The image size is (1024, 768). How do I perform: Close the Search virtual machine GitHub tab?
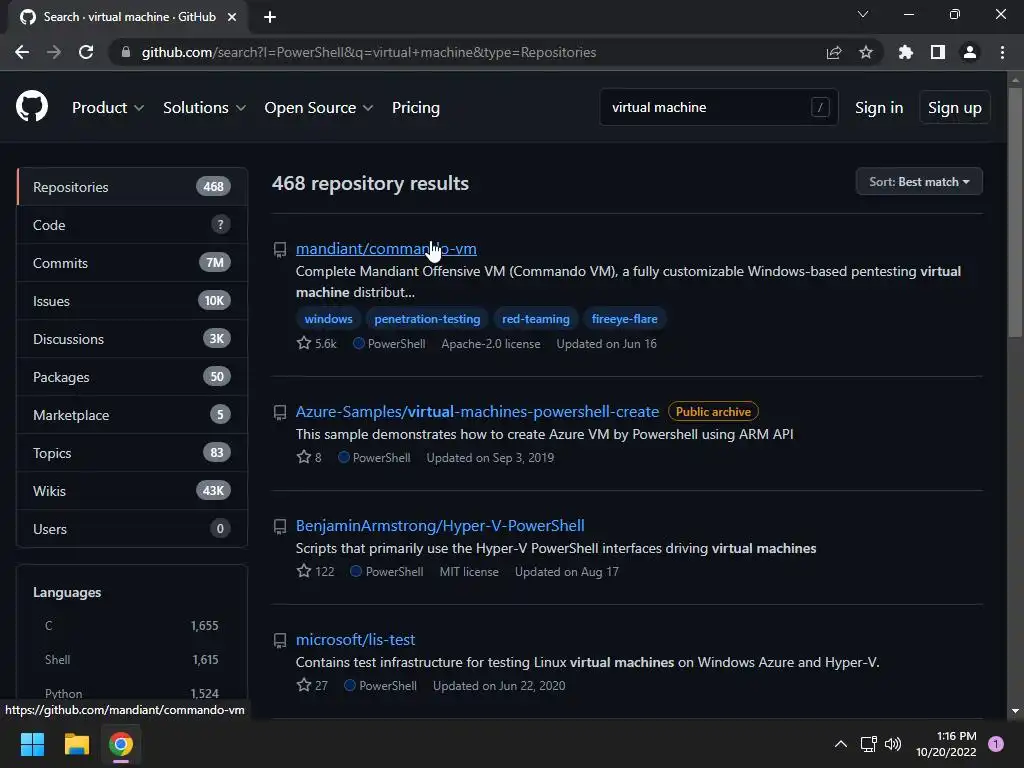pyautogui.click(x=232, y=17)
